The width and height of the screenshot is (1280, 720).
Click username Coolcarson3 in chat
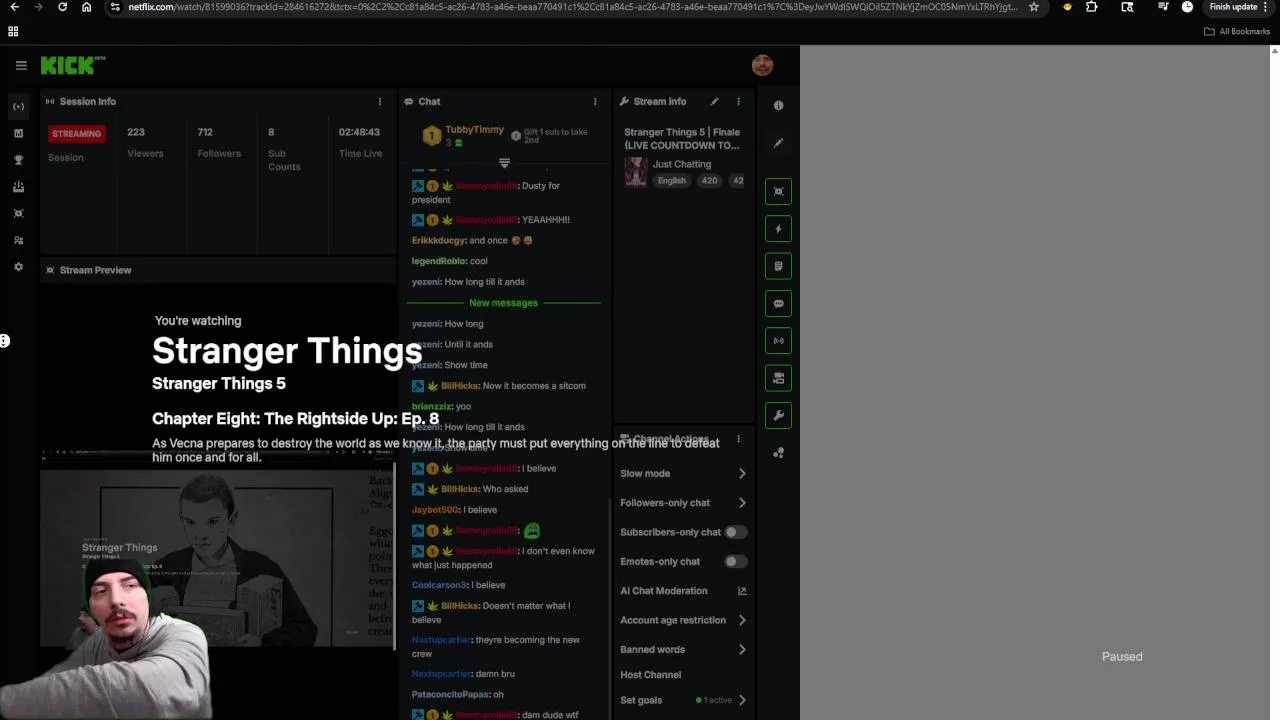[x=440, y=585]
